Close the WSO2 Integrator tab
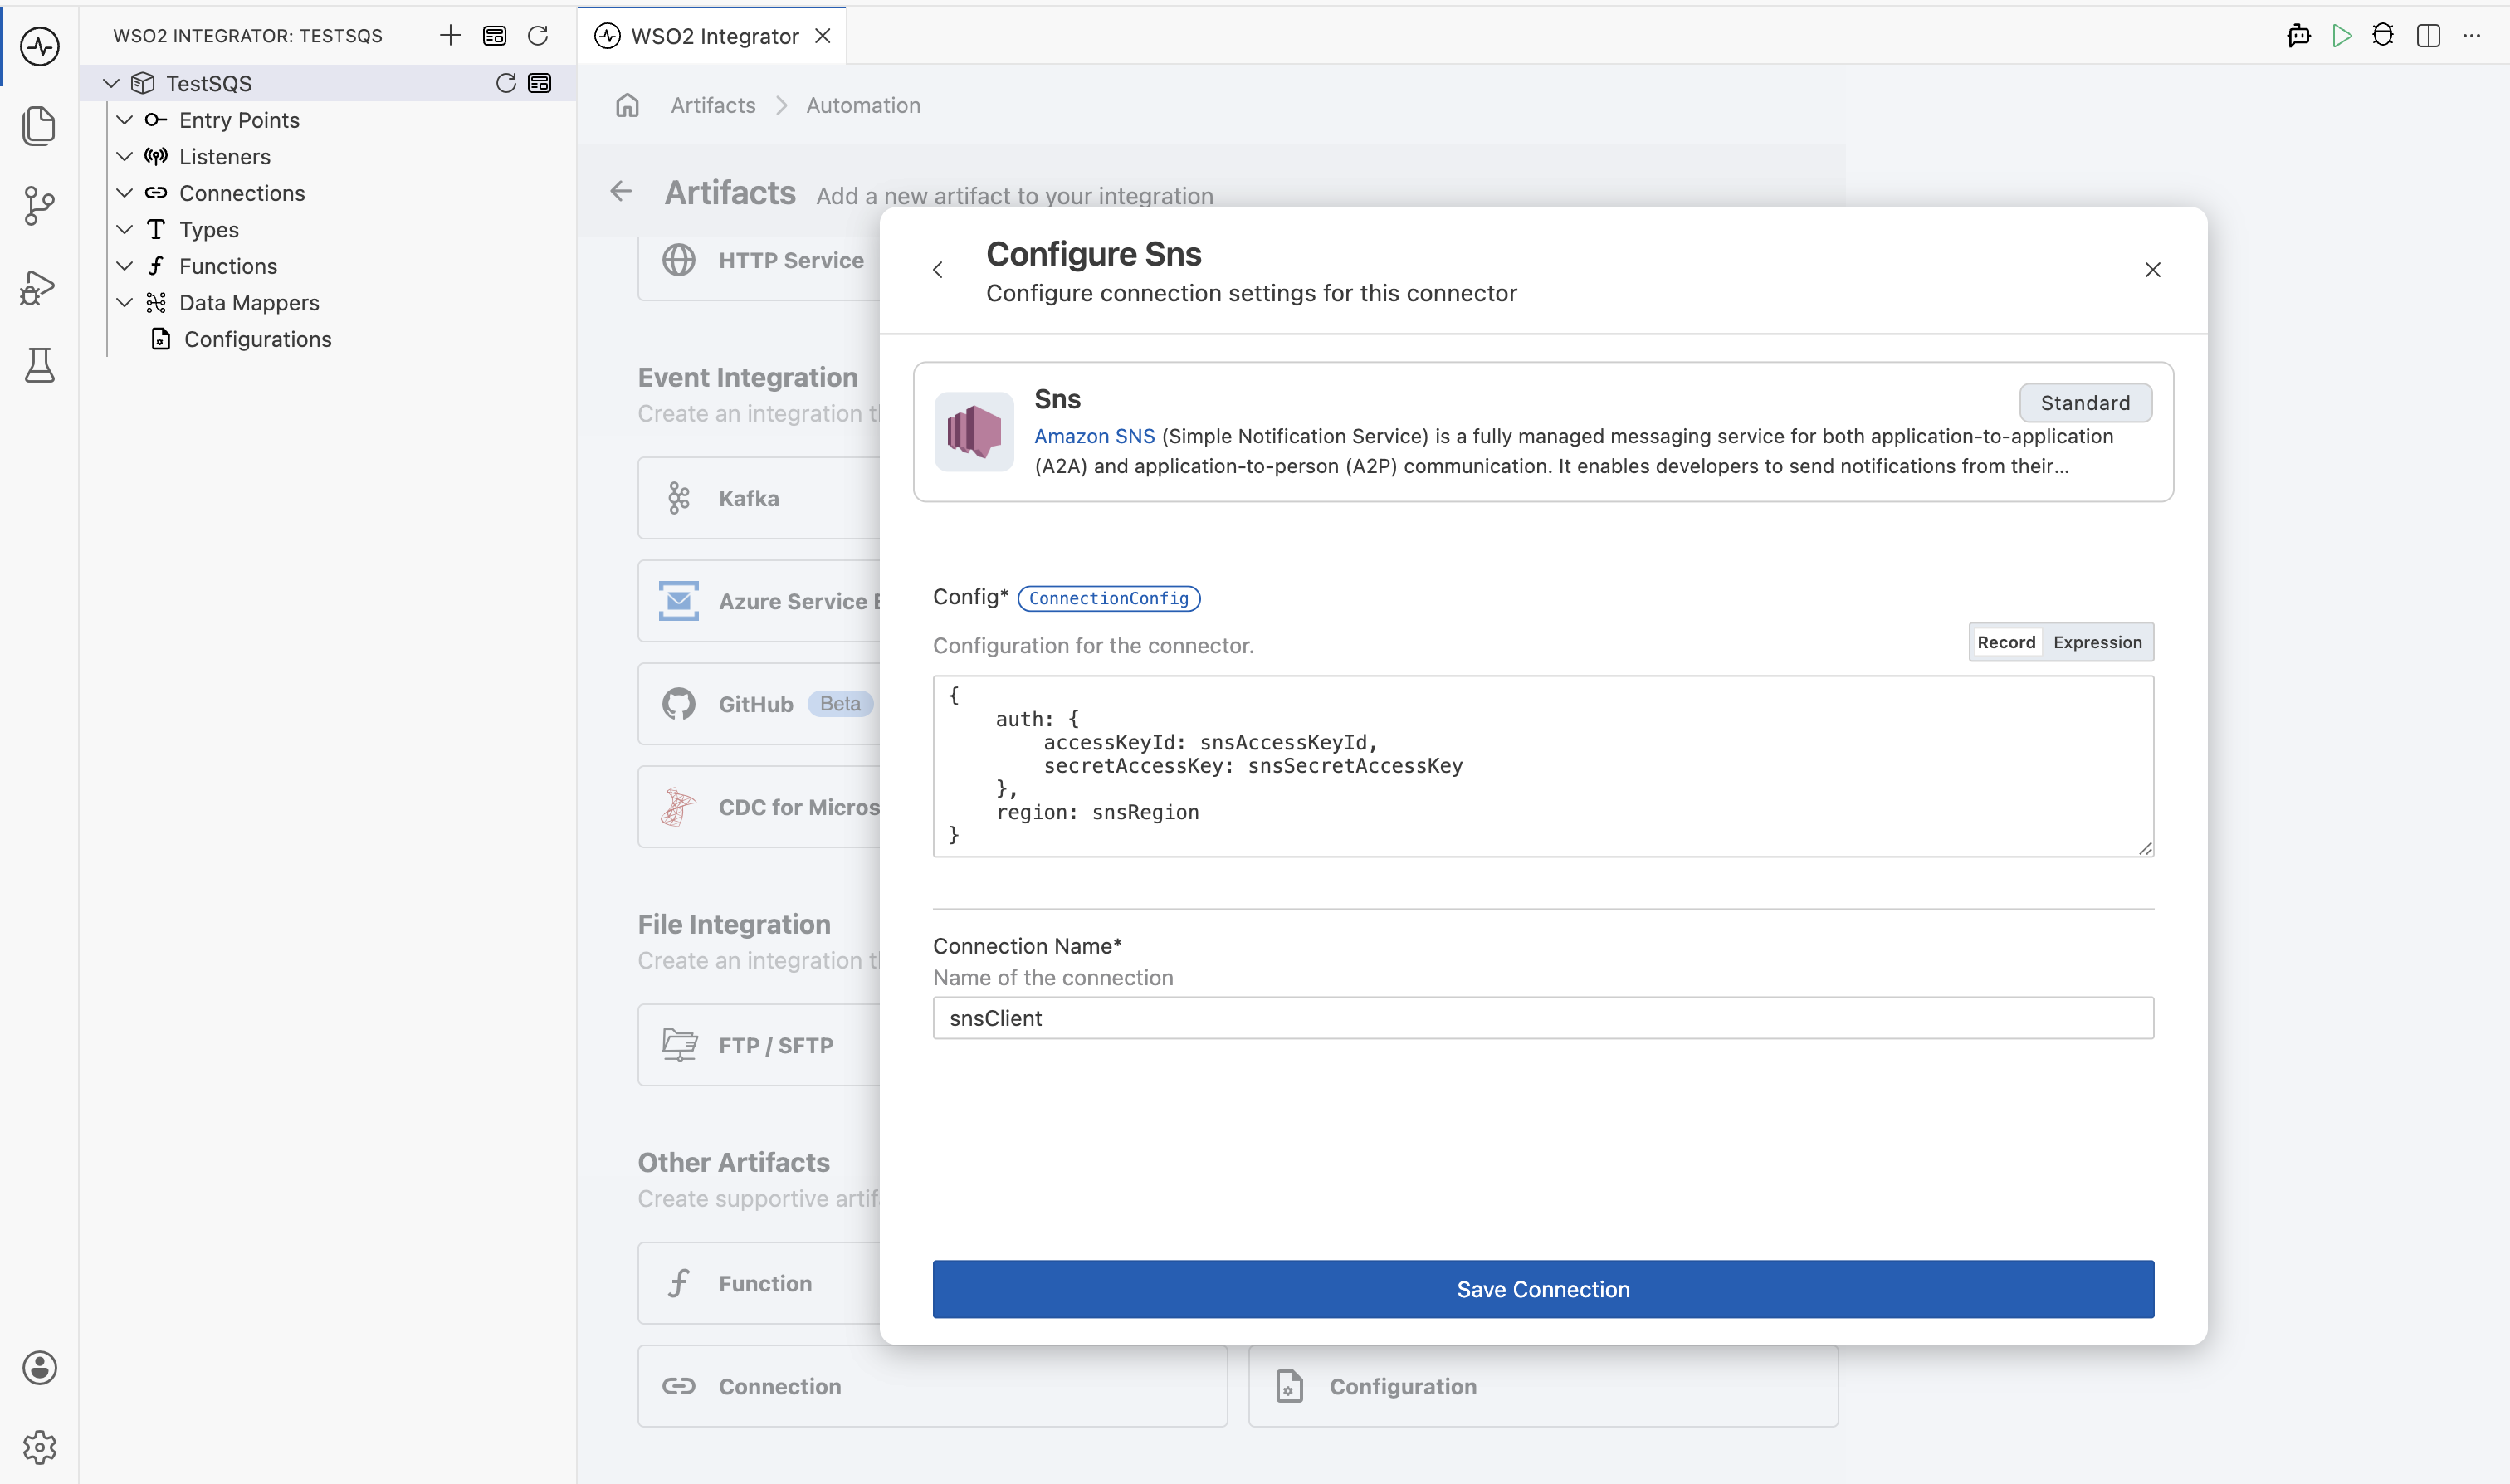This screenshot has width=2510, height=1484. 823,36
